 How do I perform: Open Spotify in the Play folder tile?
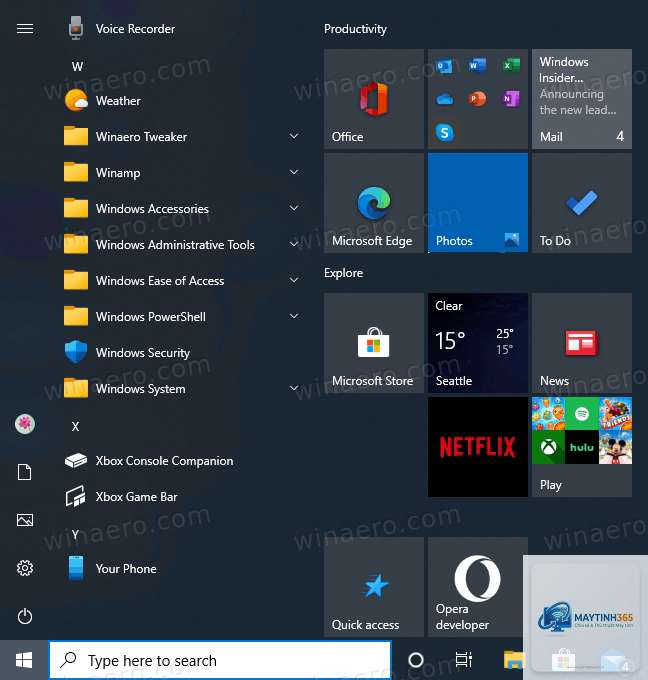coord(582,414)
